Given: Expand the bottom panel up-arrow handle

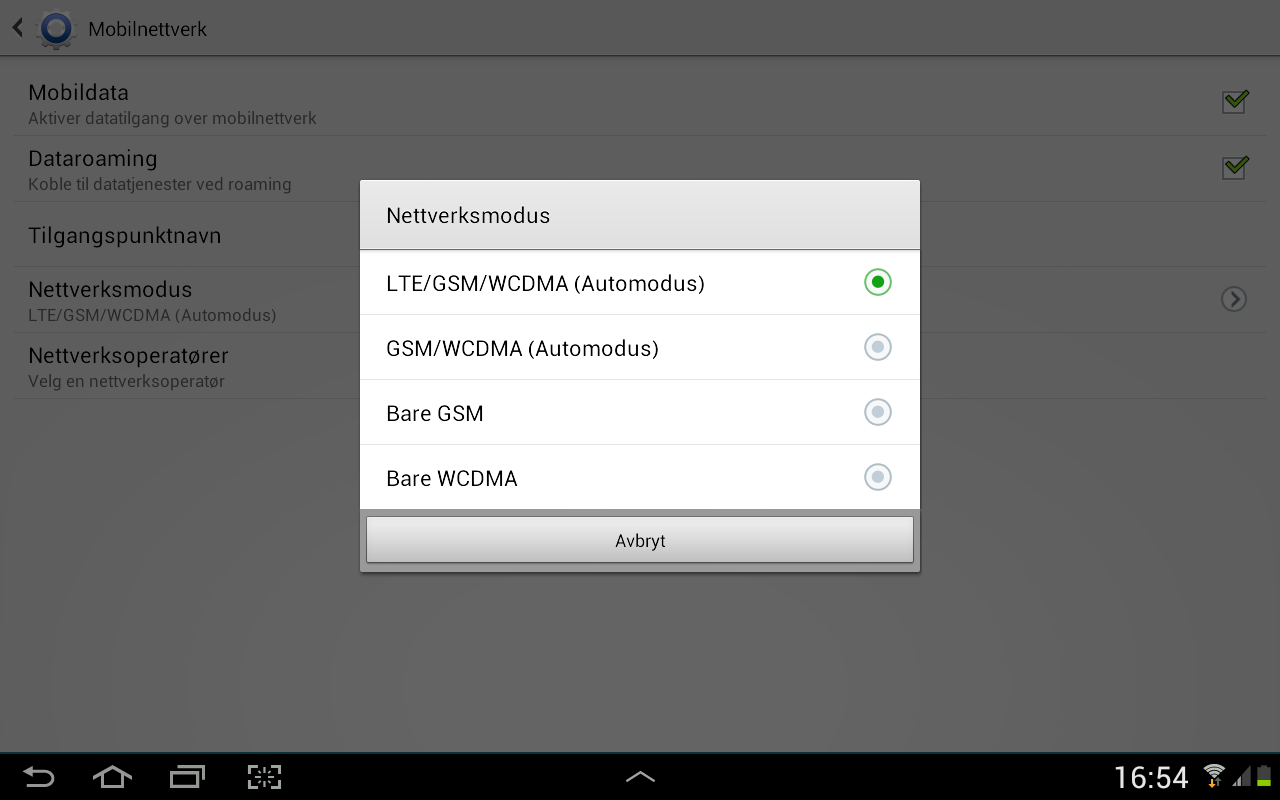Looking at the screenshot, I should [x=640, y=776].
